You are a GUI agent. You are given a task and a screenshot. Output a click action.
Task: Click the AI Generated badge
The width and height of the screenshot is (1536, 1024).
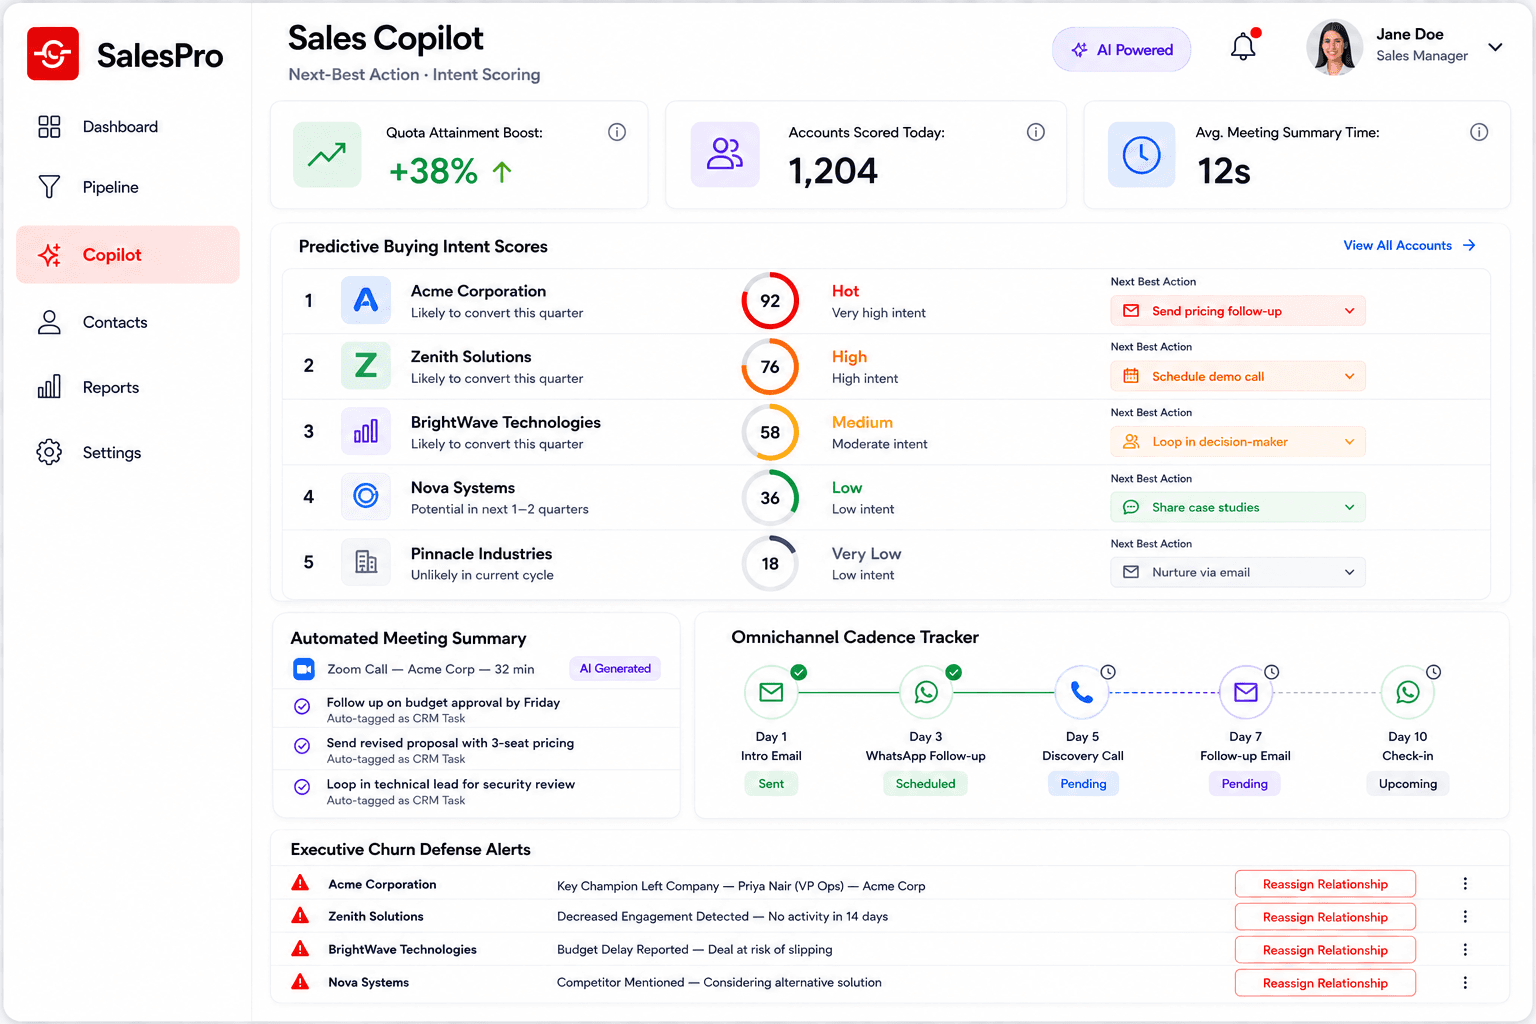point(615,669)
